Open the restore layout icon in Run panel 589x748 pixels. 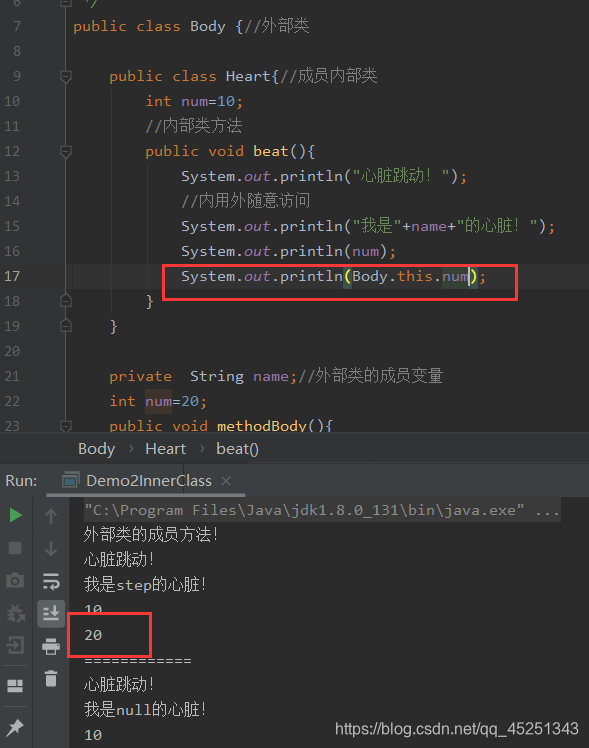pyautogui.click(x=15, y=686)
